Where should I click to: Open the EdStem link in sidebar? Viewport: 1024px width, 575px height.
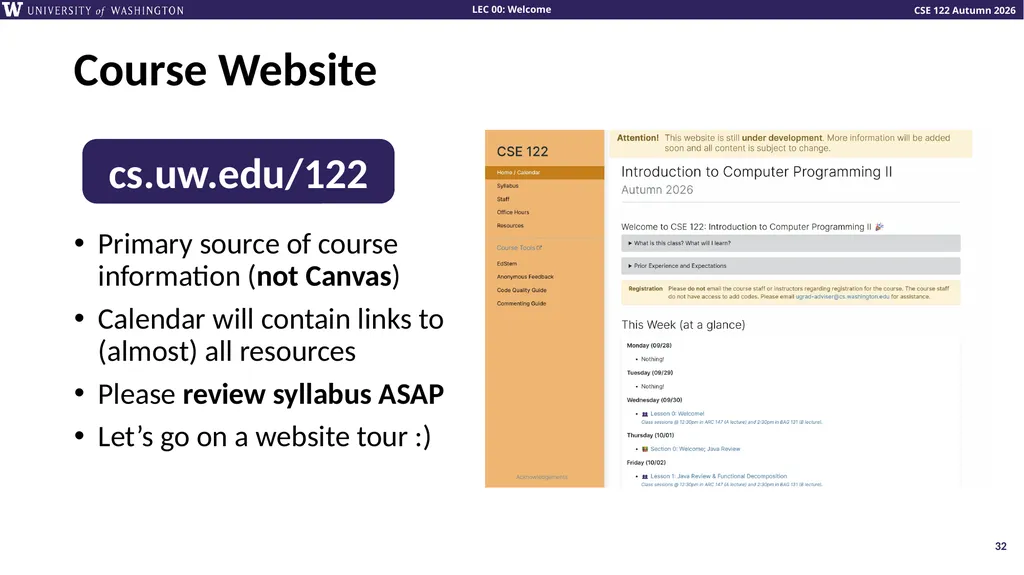[507, 264]
